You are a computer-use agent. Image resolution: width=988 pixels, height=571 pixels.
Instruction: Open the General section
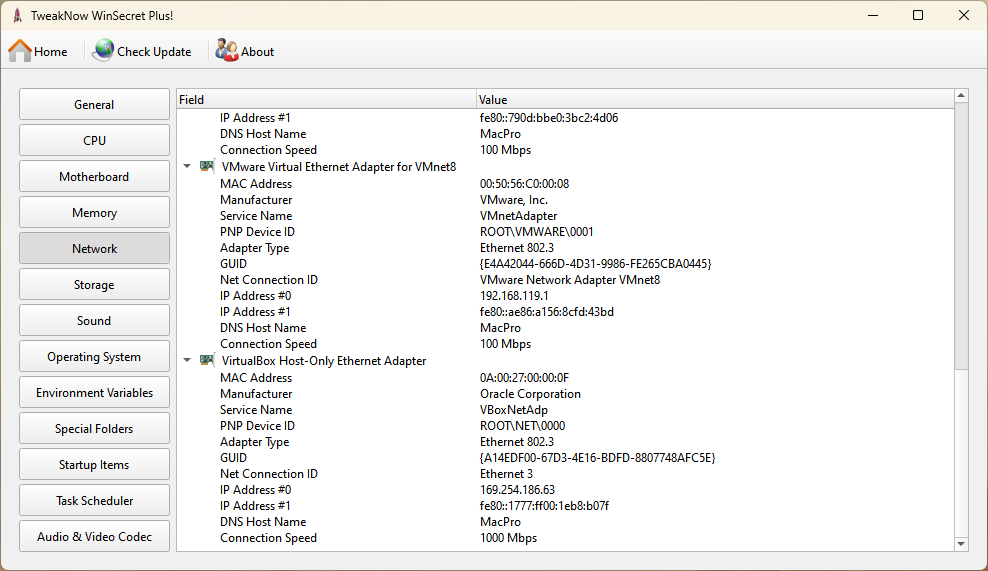click(x=95, y=104)
